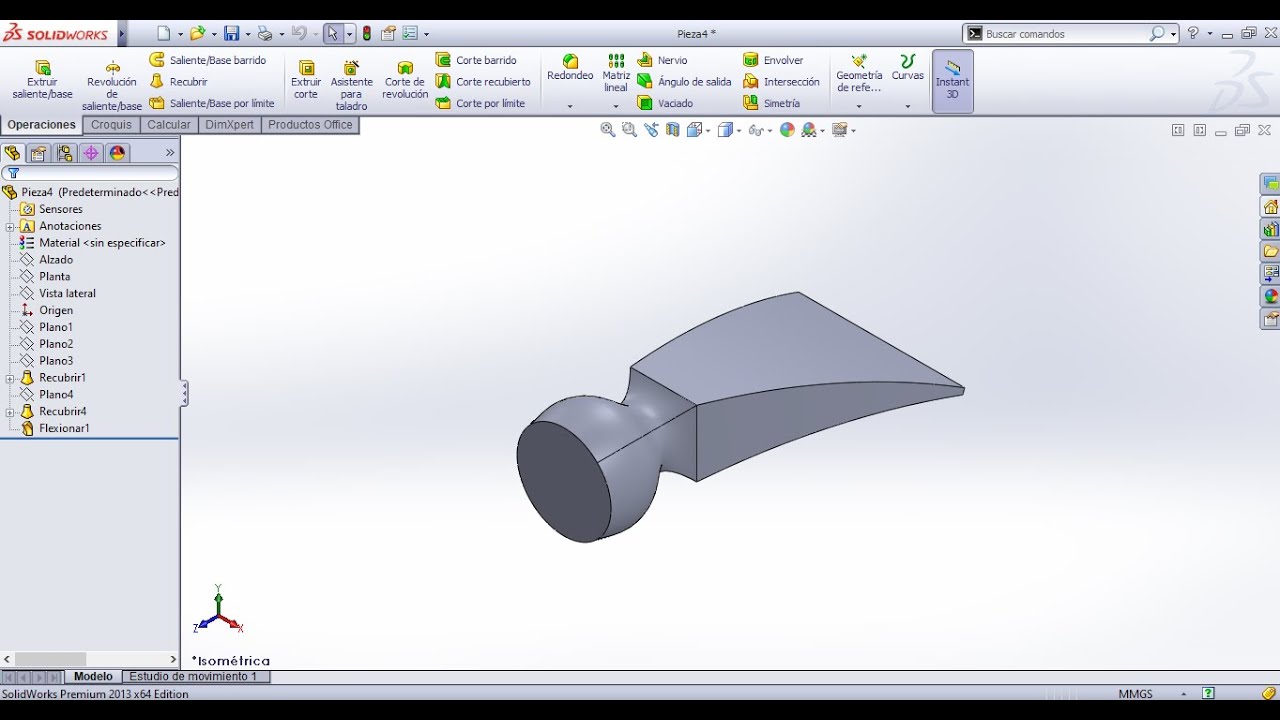
Task: Click the Zoom to fit icon
Action: (607, 130)
